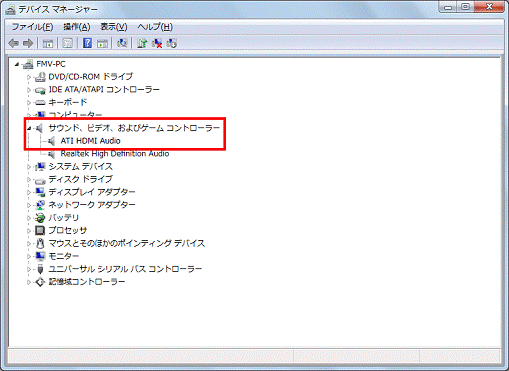Open the blue Help question-mark icon
The height and width of the screenshot is (371, 509).
coord(87,43)
